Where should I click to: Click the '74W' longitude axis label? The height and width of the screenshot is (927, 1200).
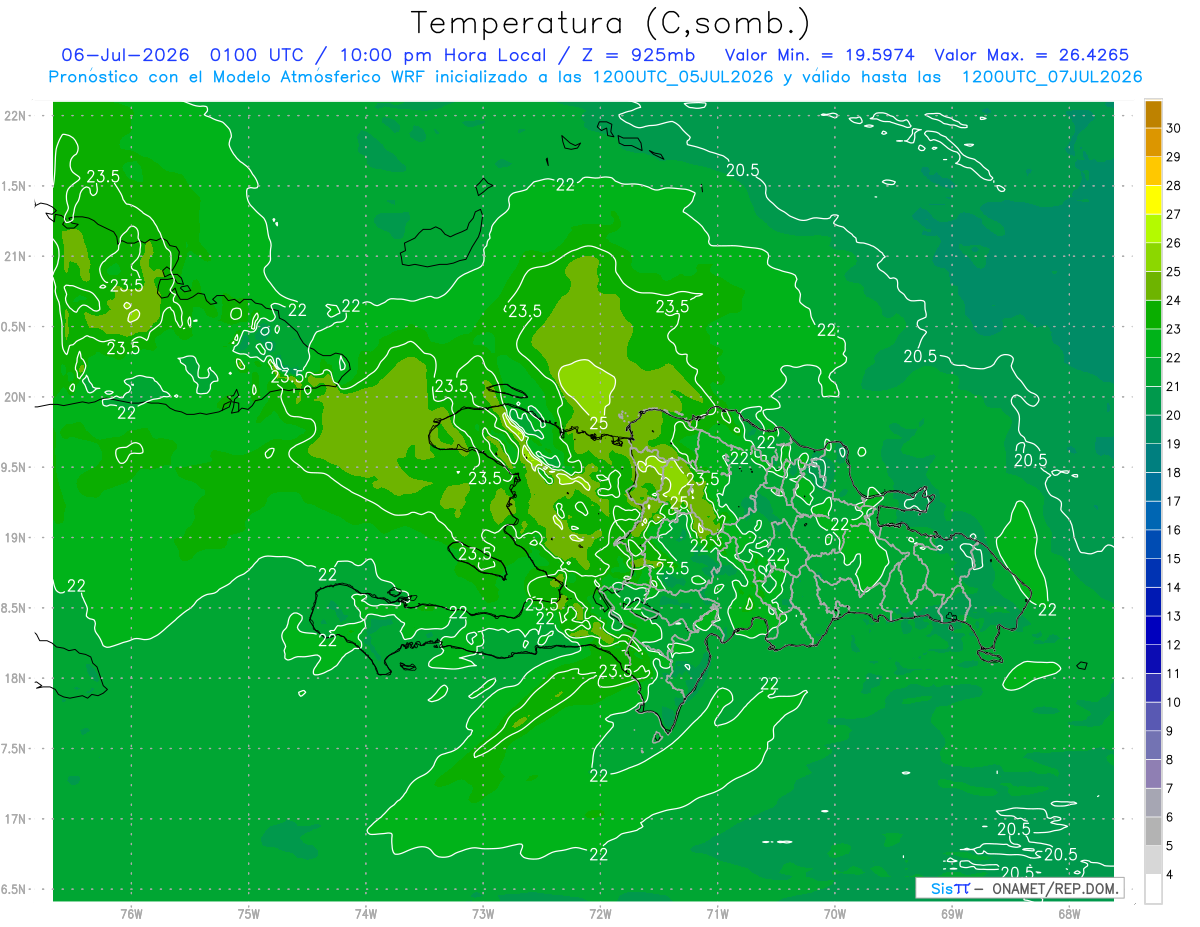tap(366, 913)
